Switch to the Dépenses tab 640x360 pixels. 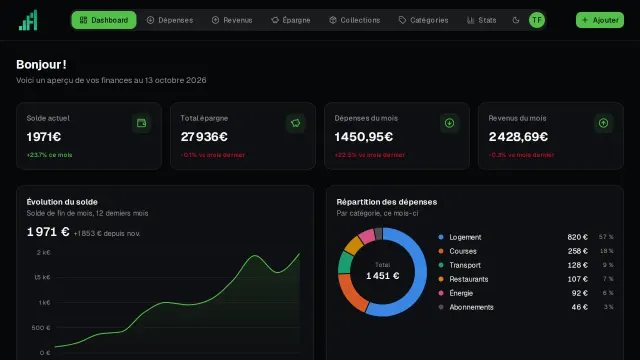tap(170, 20)
